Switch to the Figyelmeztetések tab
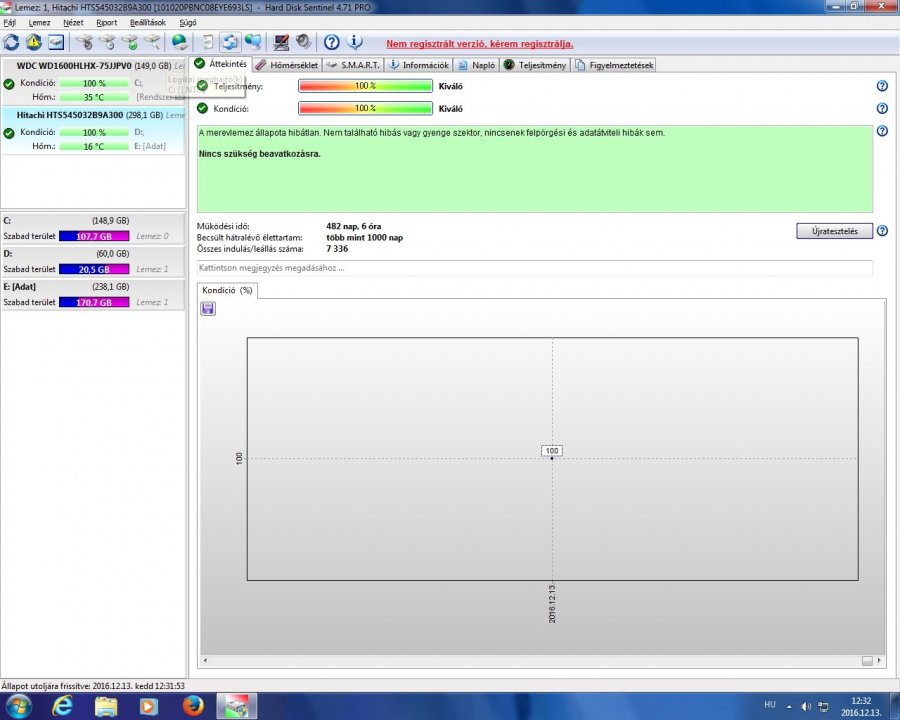The height and width of the screenshot is (720, 900). (614, 65)
